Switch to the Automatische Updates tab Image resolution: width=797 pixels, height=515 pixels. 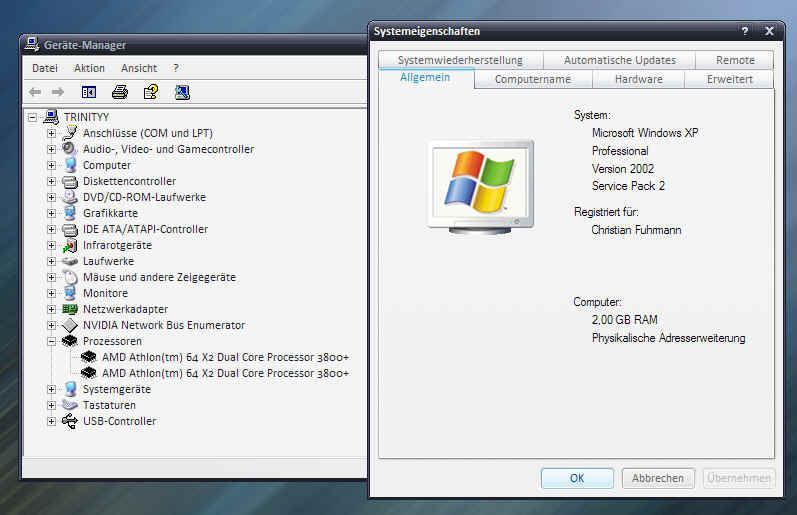coord(620,60)
